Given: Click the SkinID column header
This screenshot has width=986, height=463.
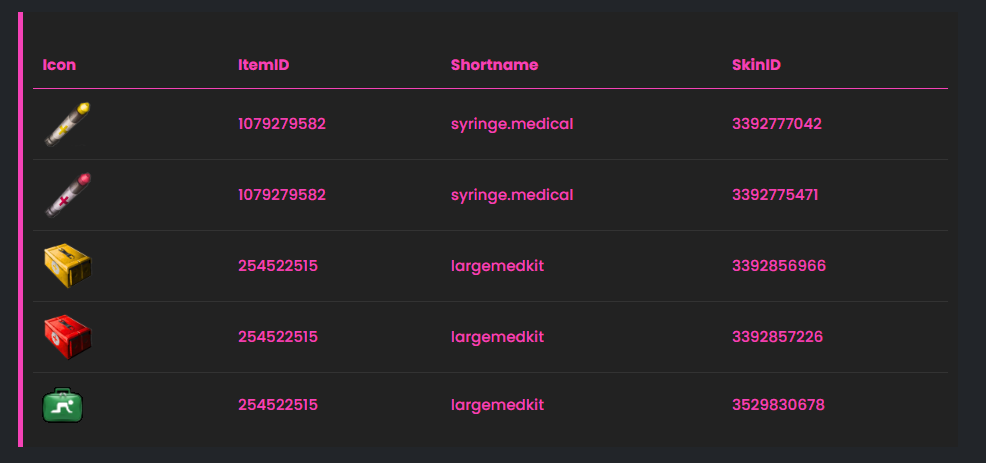Looking at the screenshot, I should pyautogui.click(x=756, y=65).
